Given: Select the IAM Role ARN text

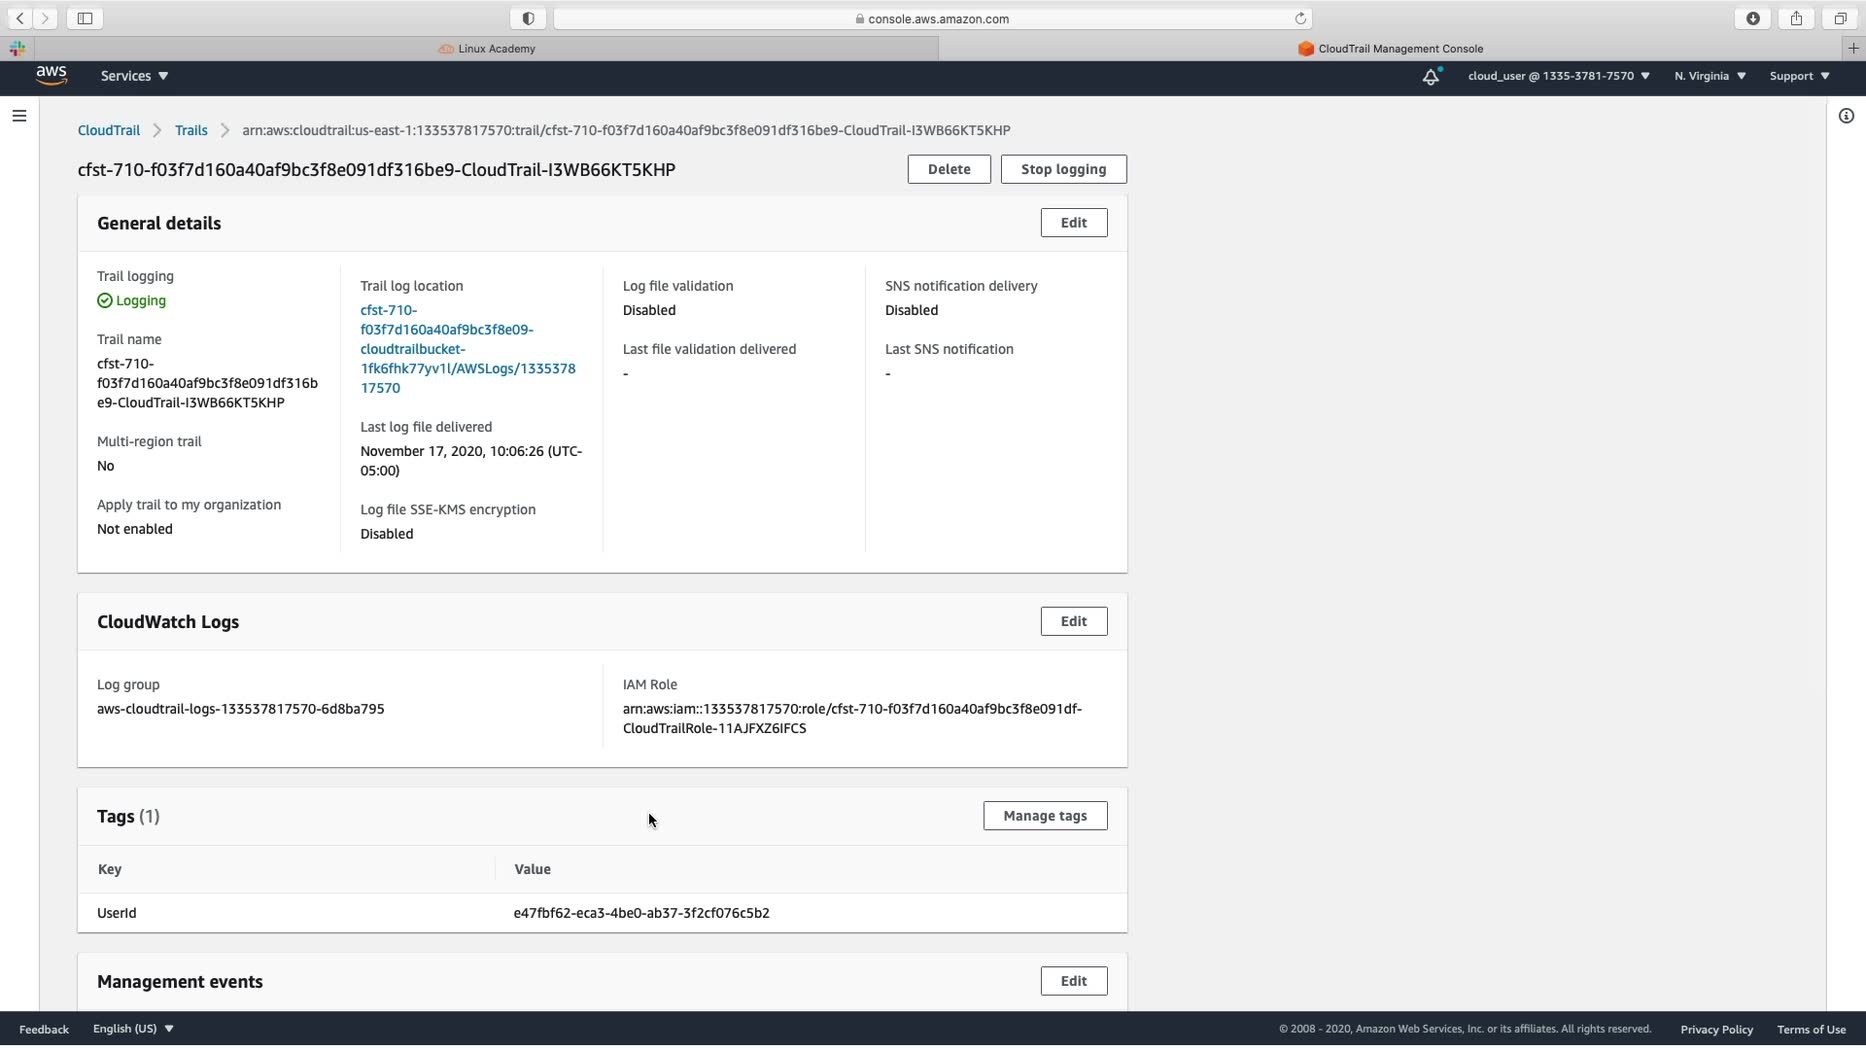Looking at the screenshot, I should pyautogui.click(x=852, y=719).
